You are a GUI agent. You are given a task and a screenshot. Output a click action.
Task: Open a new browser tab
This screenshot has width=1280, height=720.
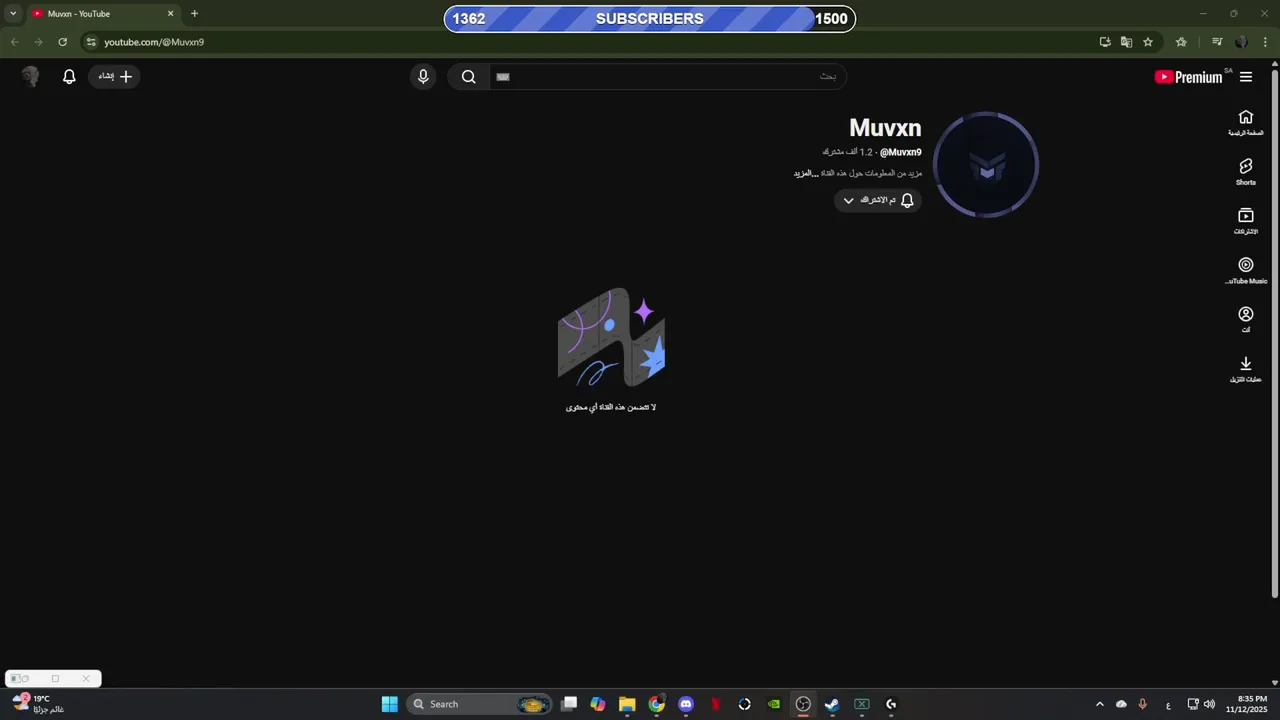[x=194, y=14]
